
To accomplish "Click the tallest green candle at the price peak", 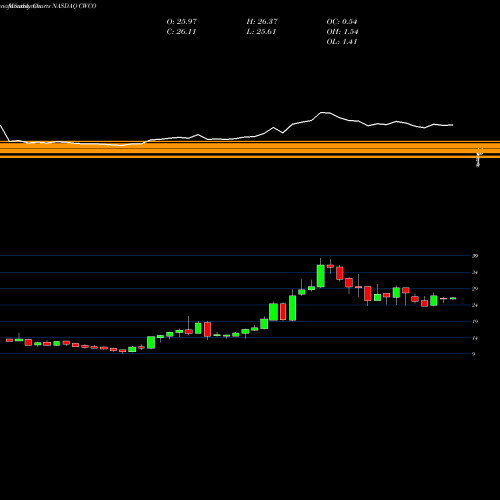I will pyautogui.click(x=321, y=276).
